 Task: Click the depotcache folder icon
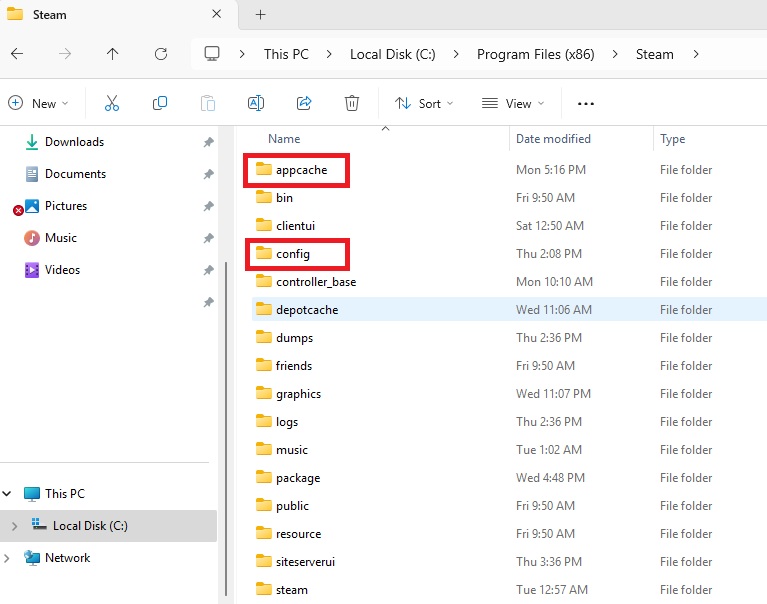264,309
